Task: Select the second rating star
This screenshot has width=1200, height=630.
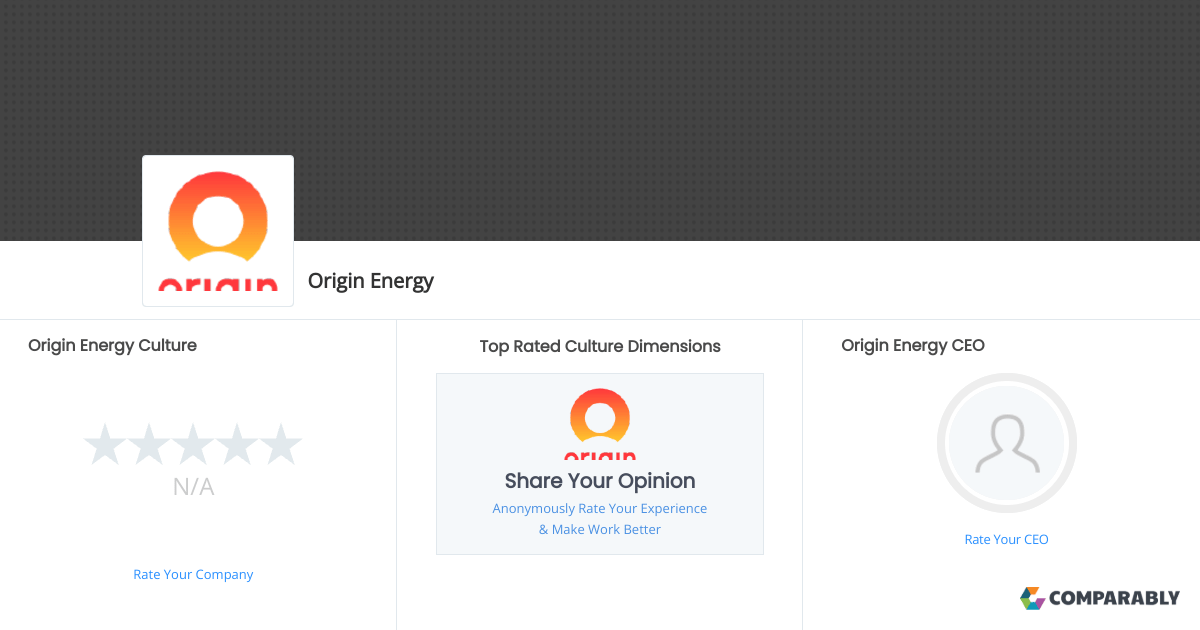Action: 148,444
